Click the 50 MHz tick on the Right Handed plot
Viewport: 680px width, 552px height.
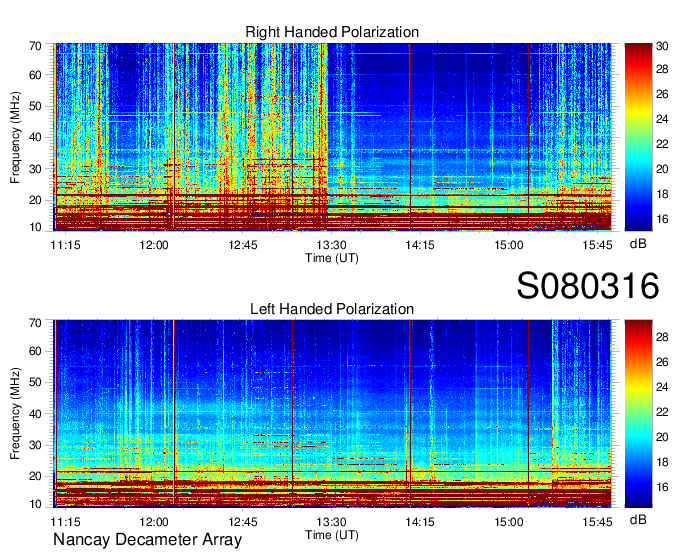coord(35,106)
